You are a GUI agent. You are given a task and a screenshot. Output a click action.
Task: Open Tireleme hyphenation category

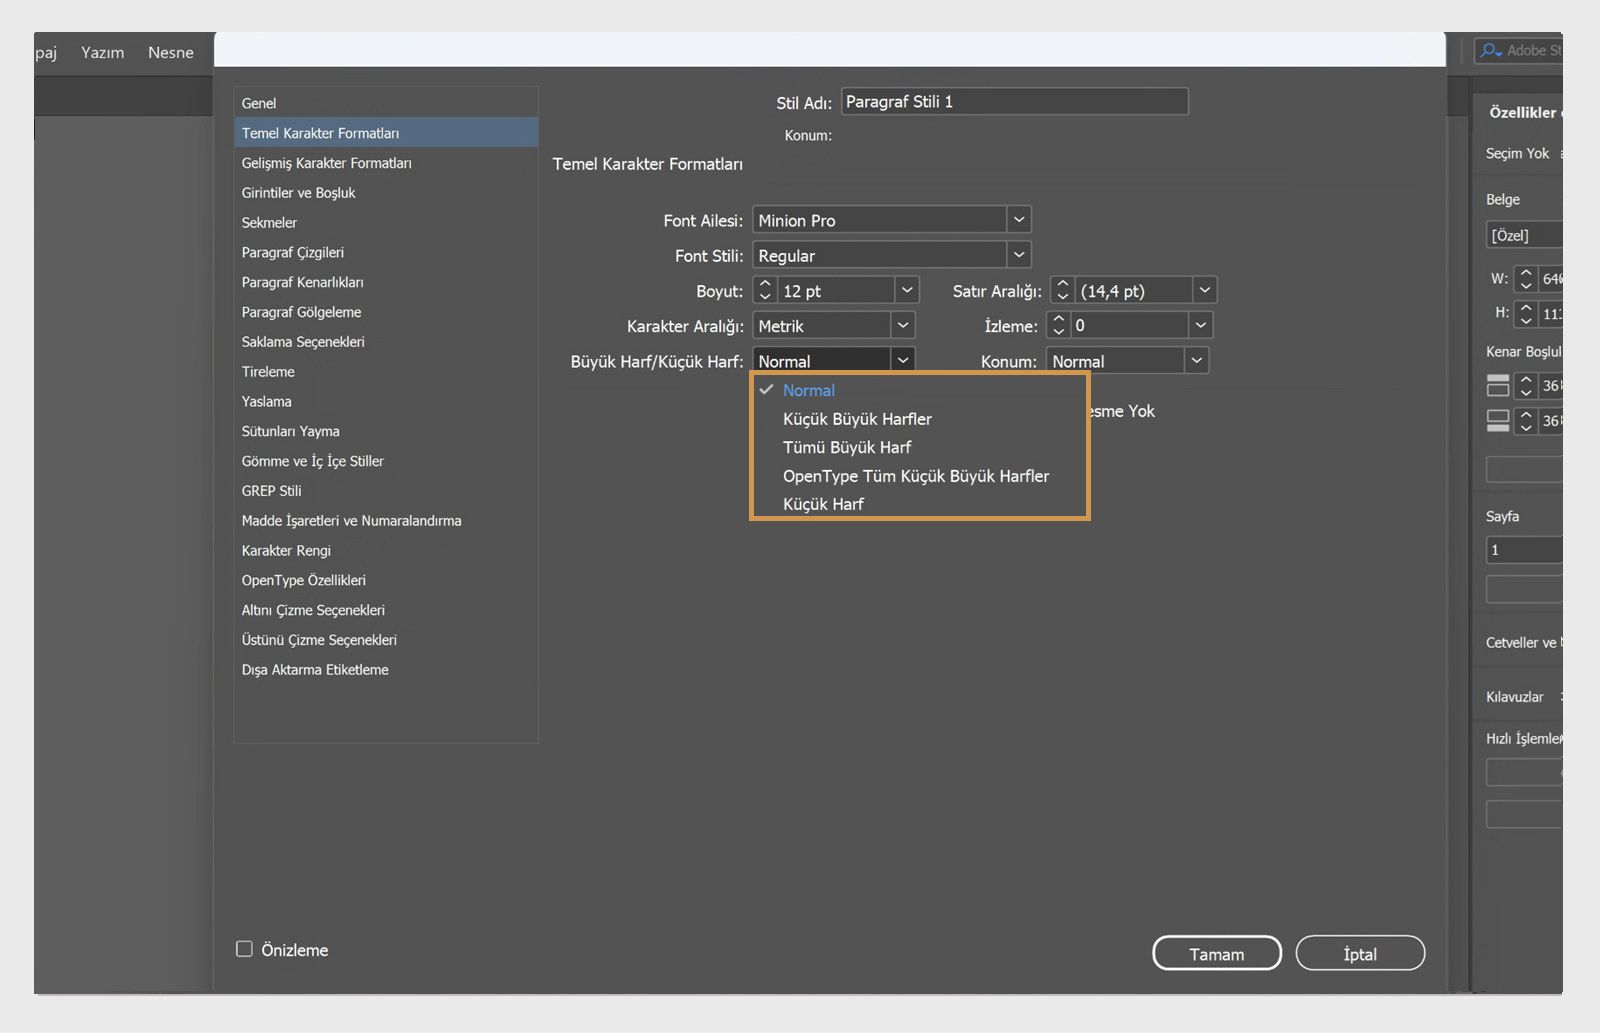pyautogui.click(x=386, y=371)
